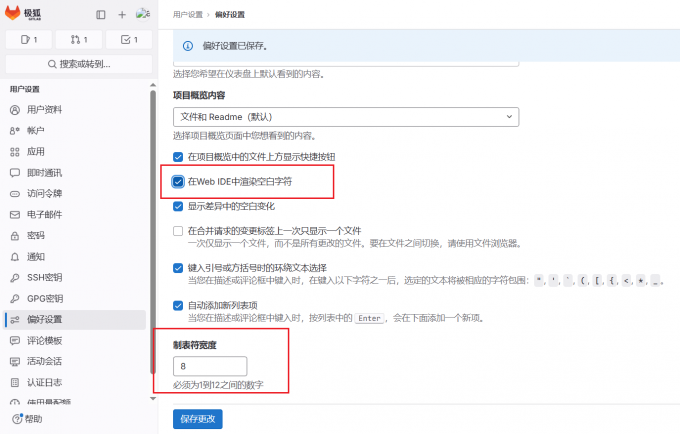
Task: Click the 偏好设置 sliders icon
Action: click(x=15, y=320)
